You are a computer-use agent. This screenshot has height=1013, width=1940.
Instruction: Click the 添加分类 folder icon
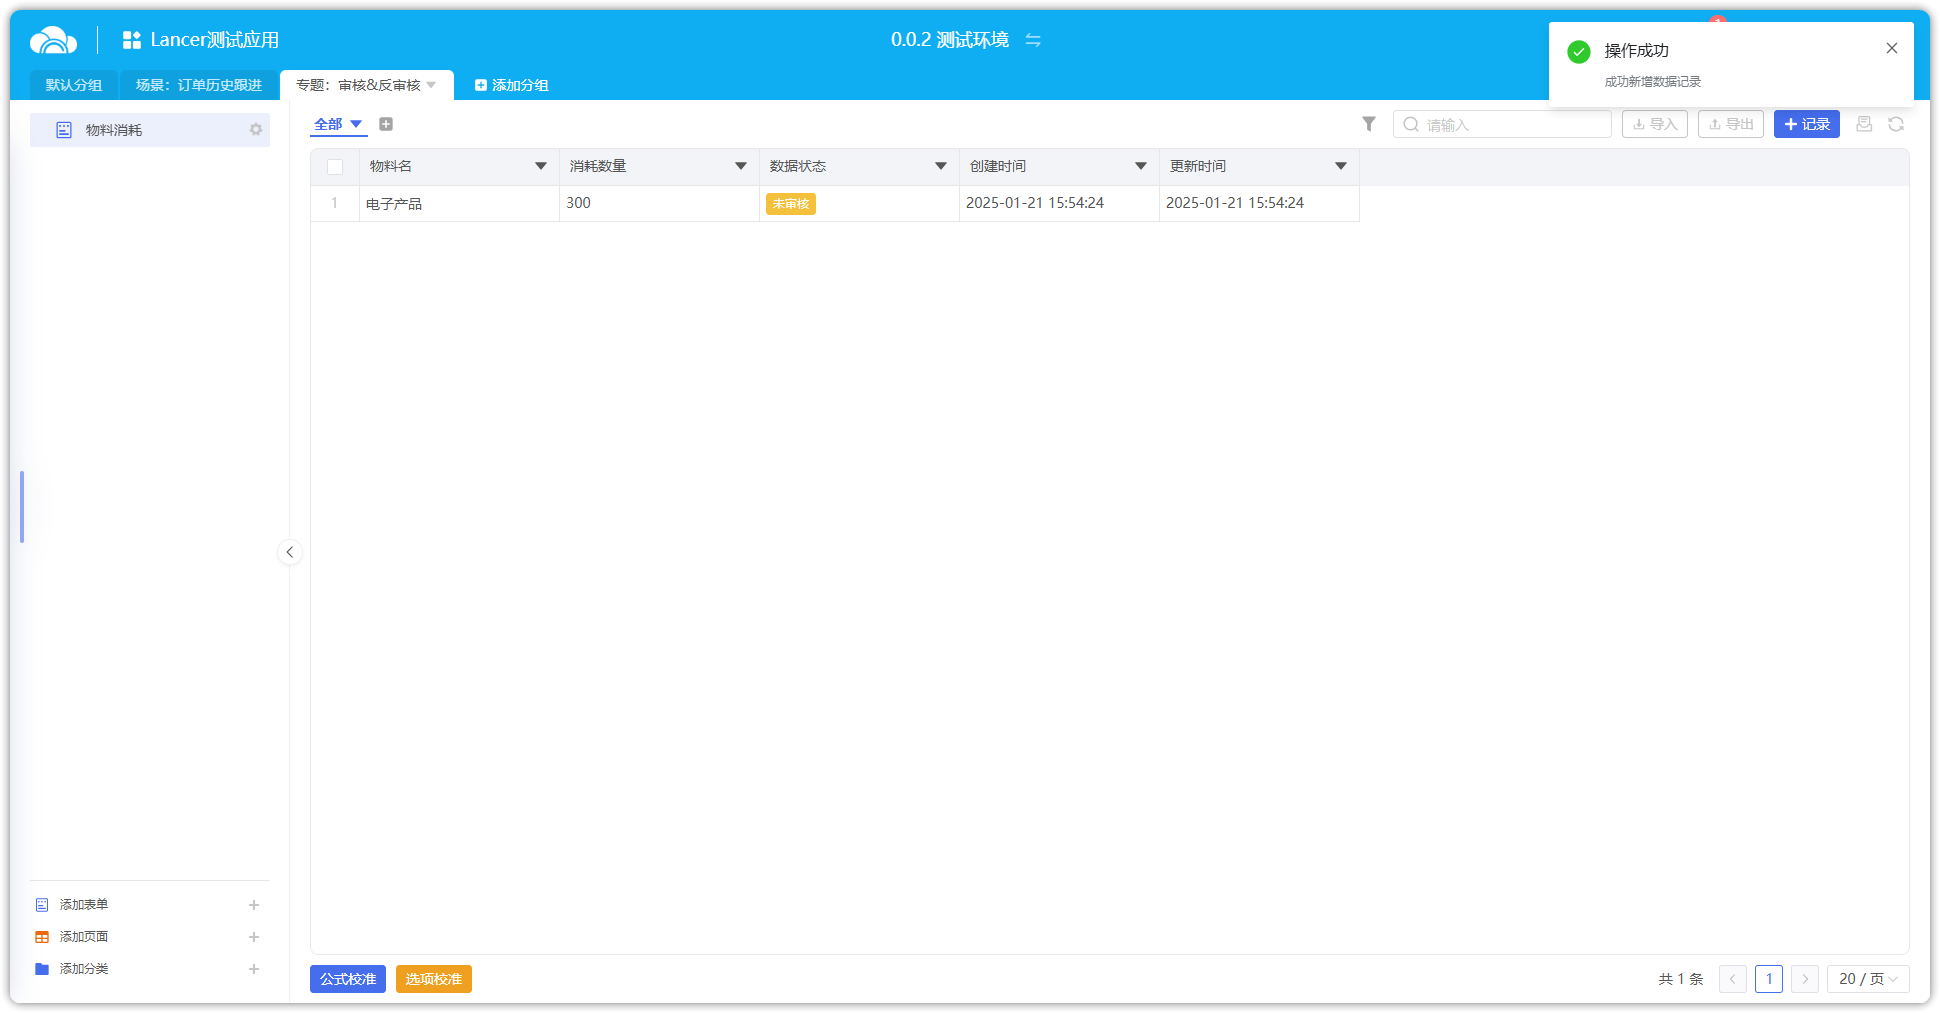(x=42, y=969)
